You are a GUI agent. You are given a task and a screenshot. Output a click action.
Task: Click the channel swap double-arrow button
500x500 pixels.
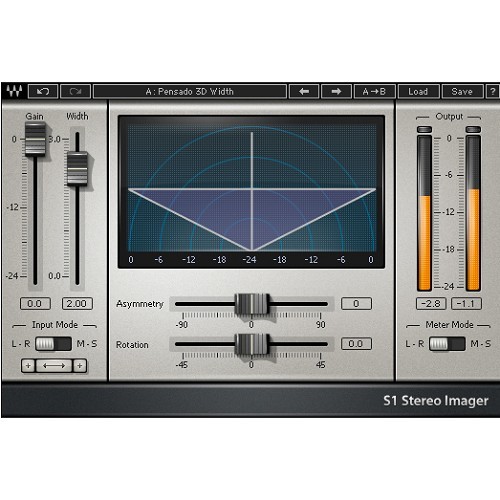click(x=54, y=366)
